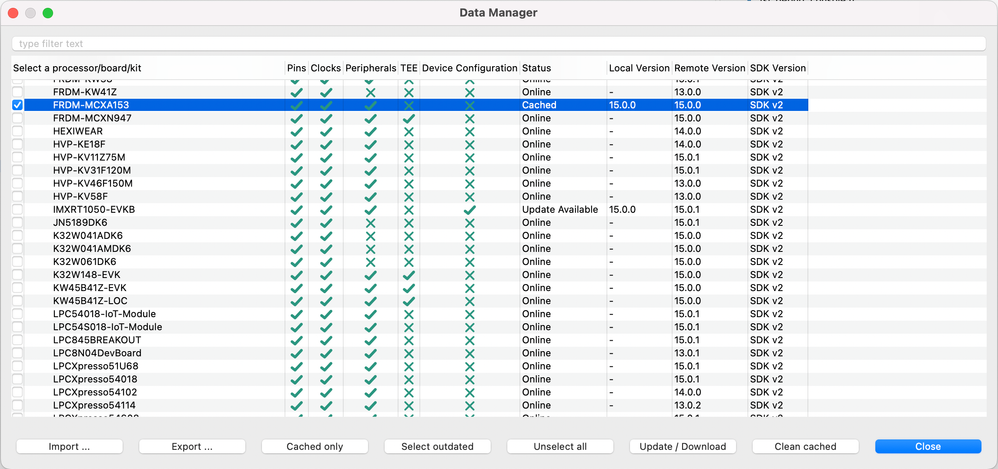Sort by Status column header

(563, 68)
